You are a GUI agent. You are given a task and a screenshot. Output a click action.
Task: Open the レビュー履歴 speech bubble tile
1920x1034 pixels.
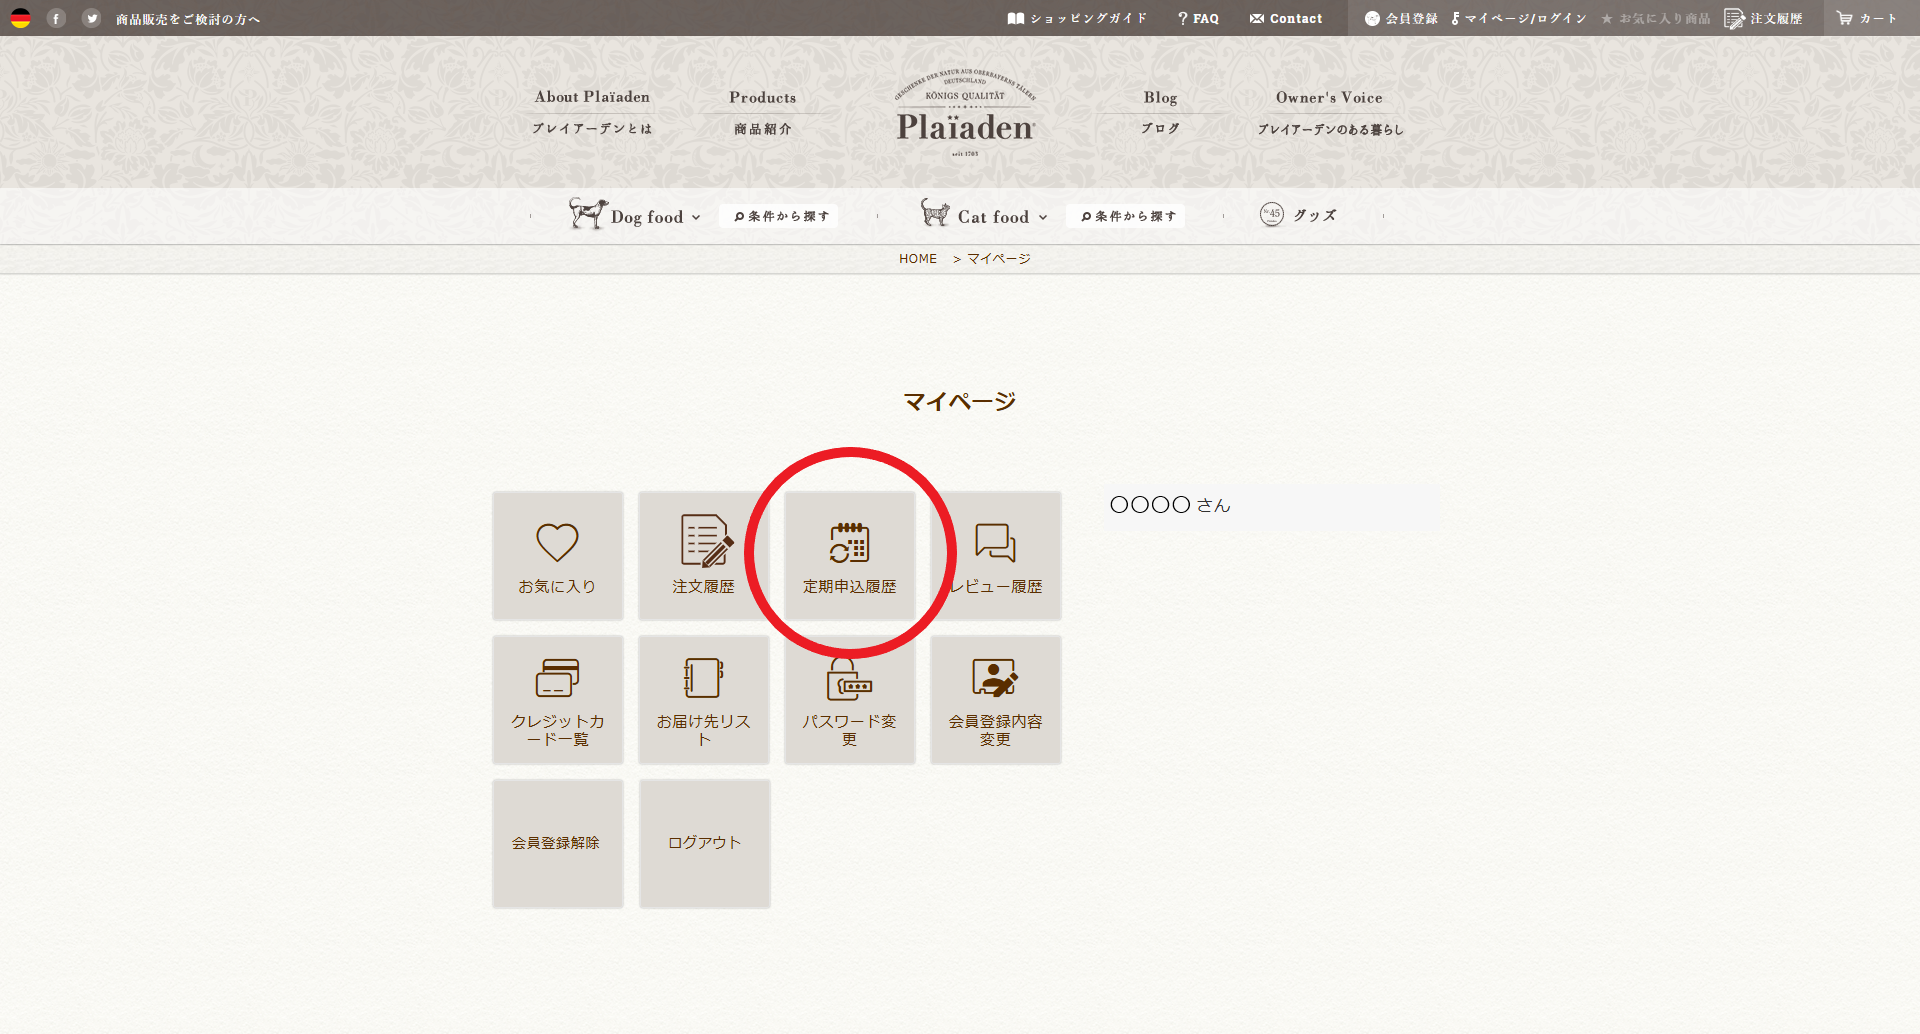[996, 556]
